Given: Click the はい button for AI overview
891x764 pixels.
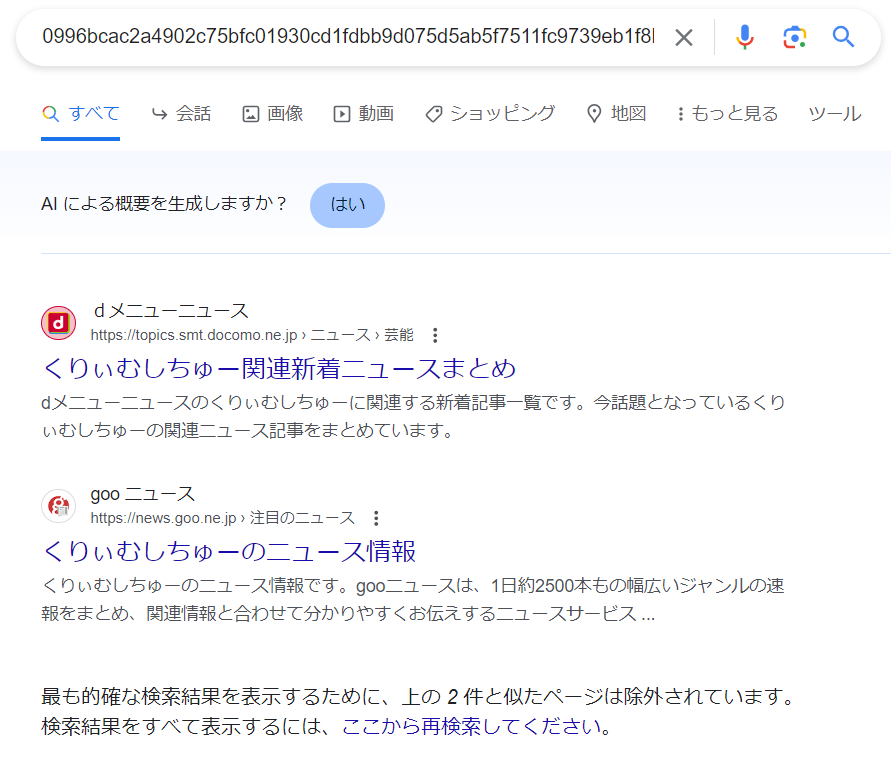Looking at the screenshot, I should [347, 205].
